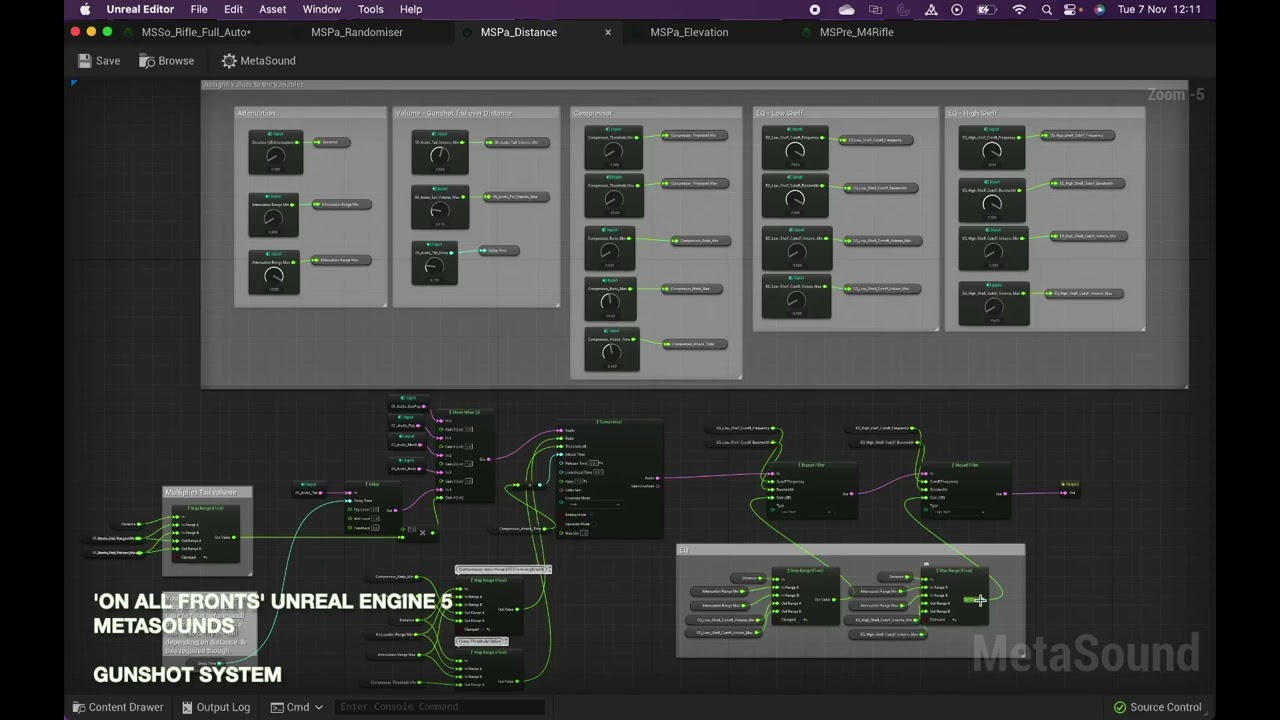The width and height of the screenshot is (1280, 720).
Task: Open the Window menu
Action: [x=322, y=9]
